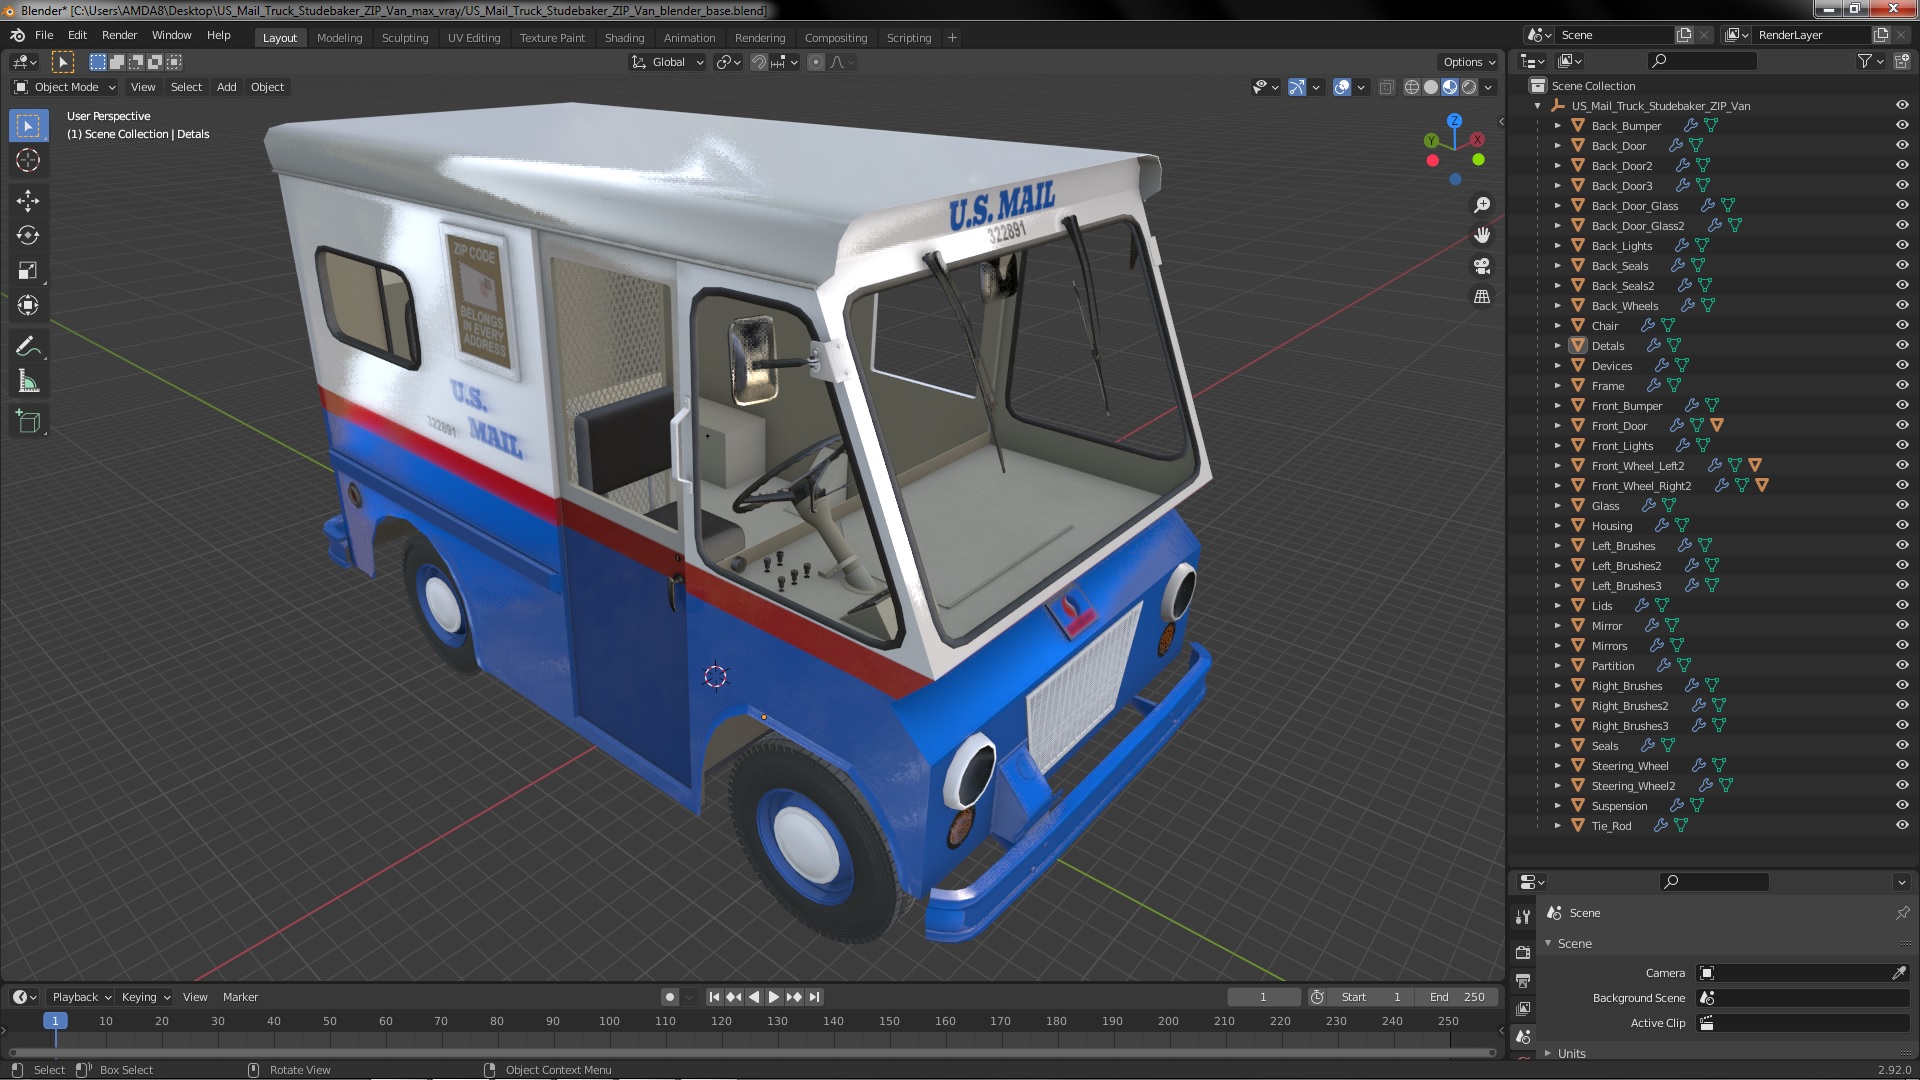Image resolution: width=1920 pixels, height=1080 pixels.
Task: Open the Scripting workspace tab
Action: tap(908, 38)
